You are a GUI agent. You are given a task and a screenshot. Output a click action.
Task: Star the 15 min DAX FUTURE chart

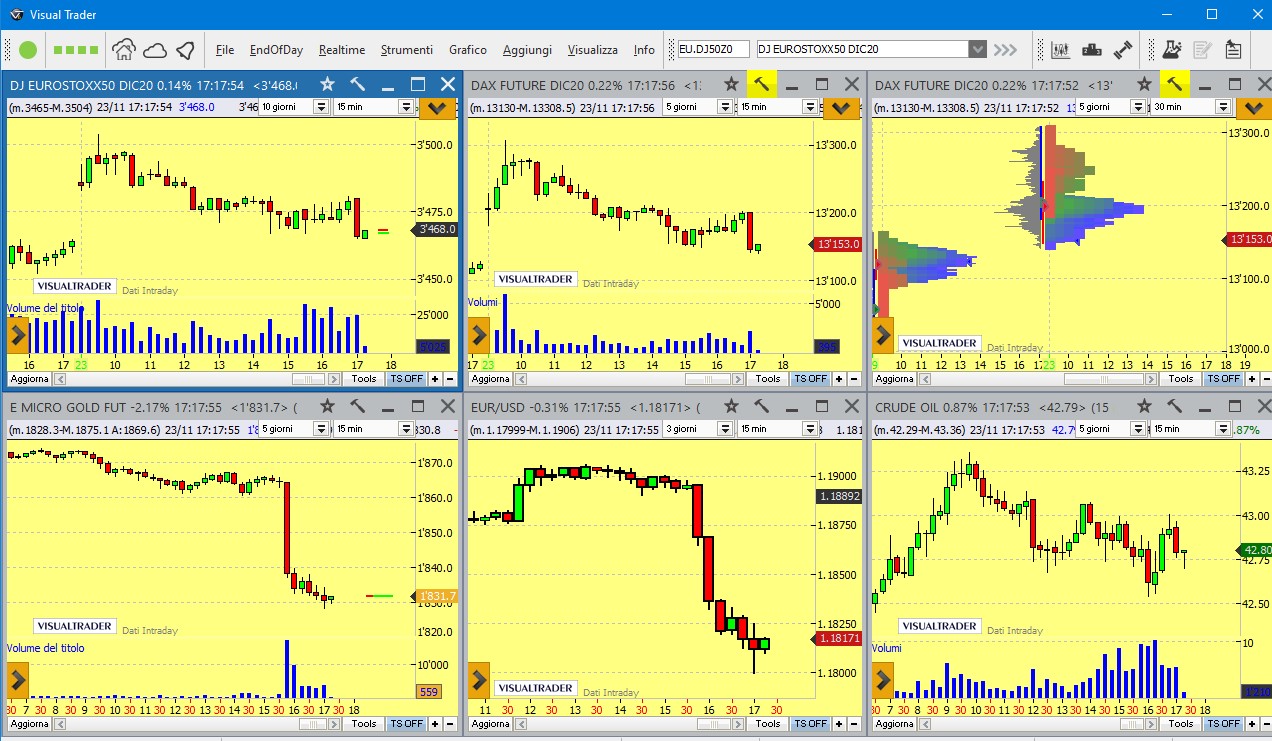(731, 85)
